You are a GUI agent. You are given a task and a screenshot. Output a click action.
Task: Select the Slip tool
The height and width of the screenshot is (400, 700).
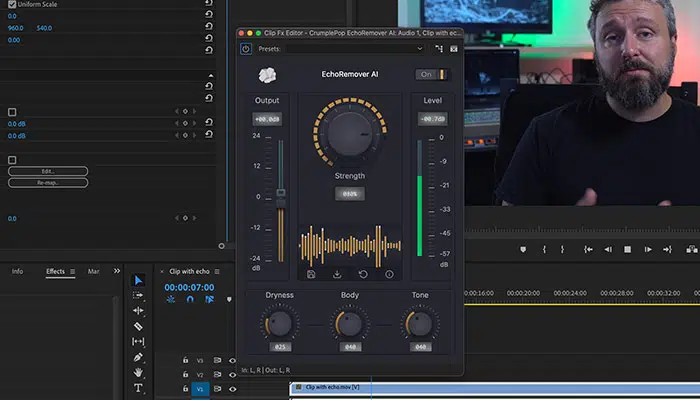point(138,342)
